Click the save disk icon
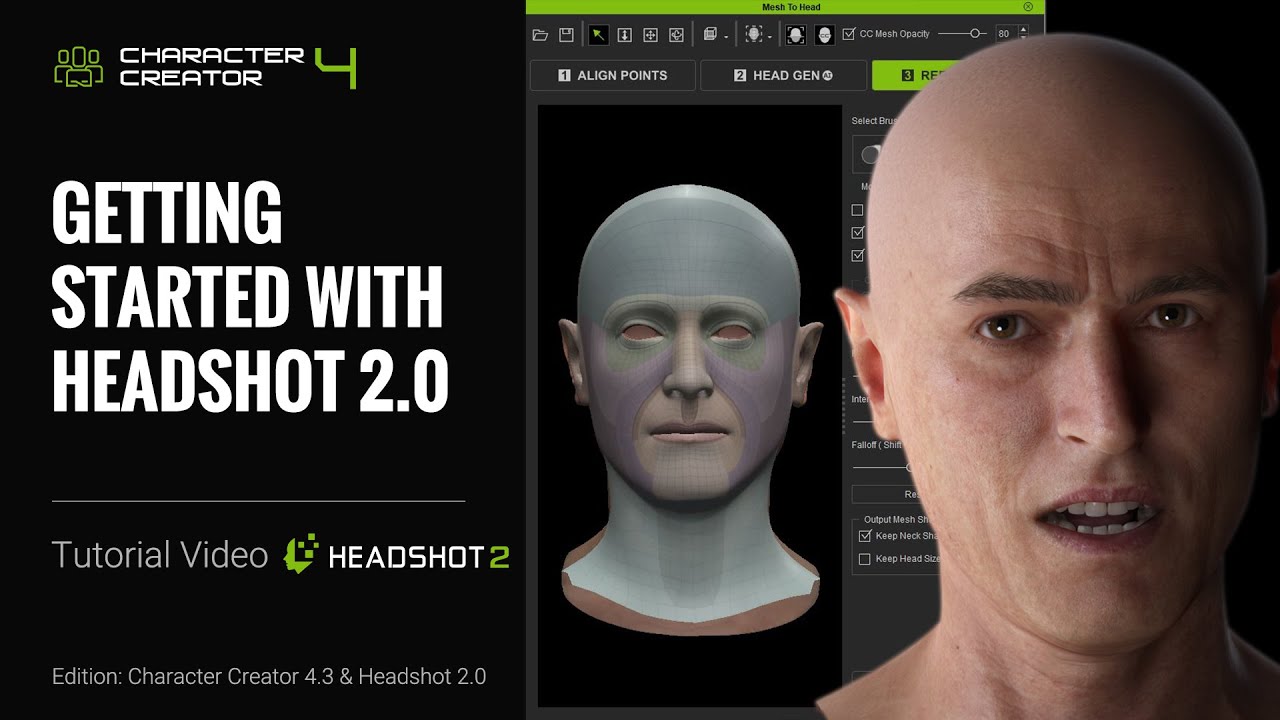This screenshot has width=1280, height=720. pos(566,35)
